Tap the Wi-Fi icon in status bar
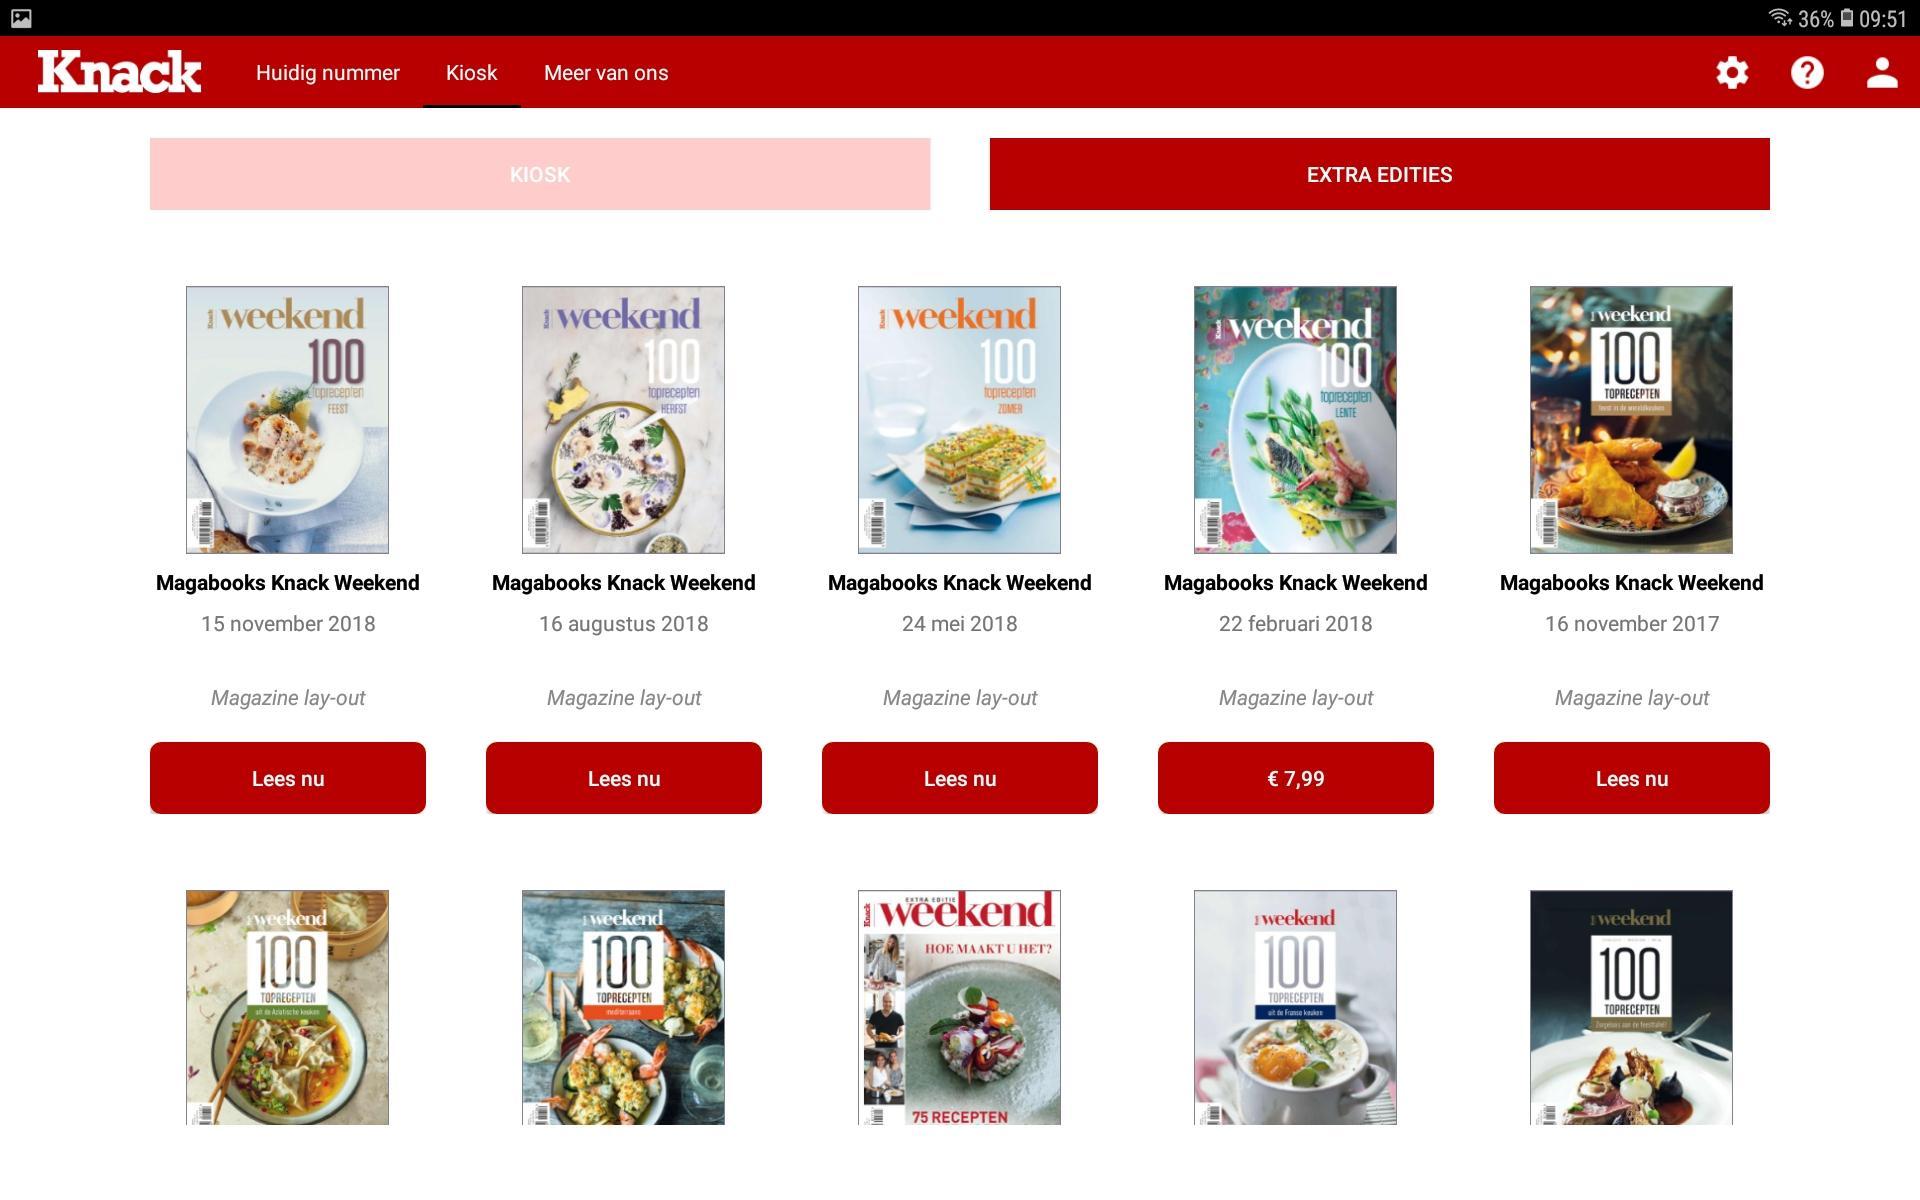Screen dimensions: 1920x1200 [x=1780, y=18]
